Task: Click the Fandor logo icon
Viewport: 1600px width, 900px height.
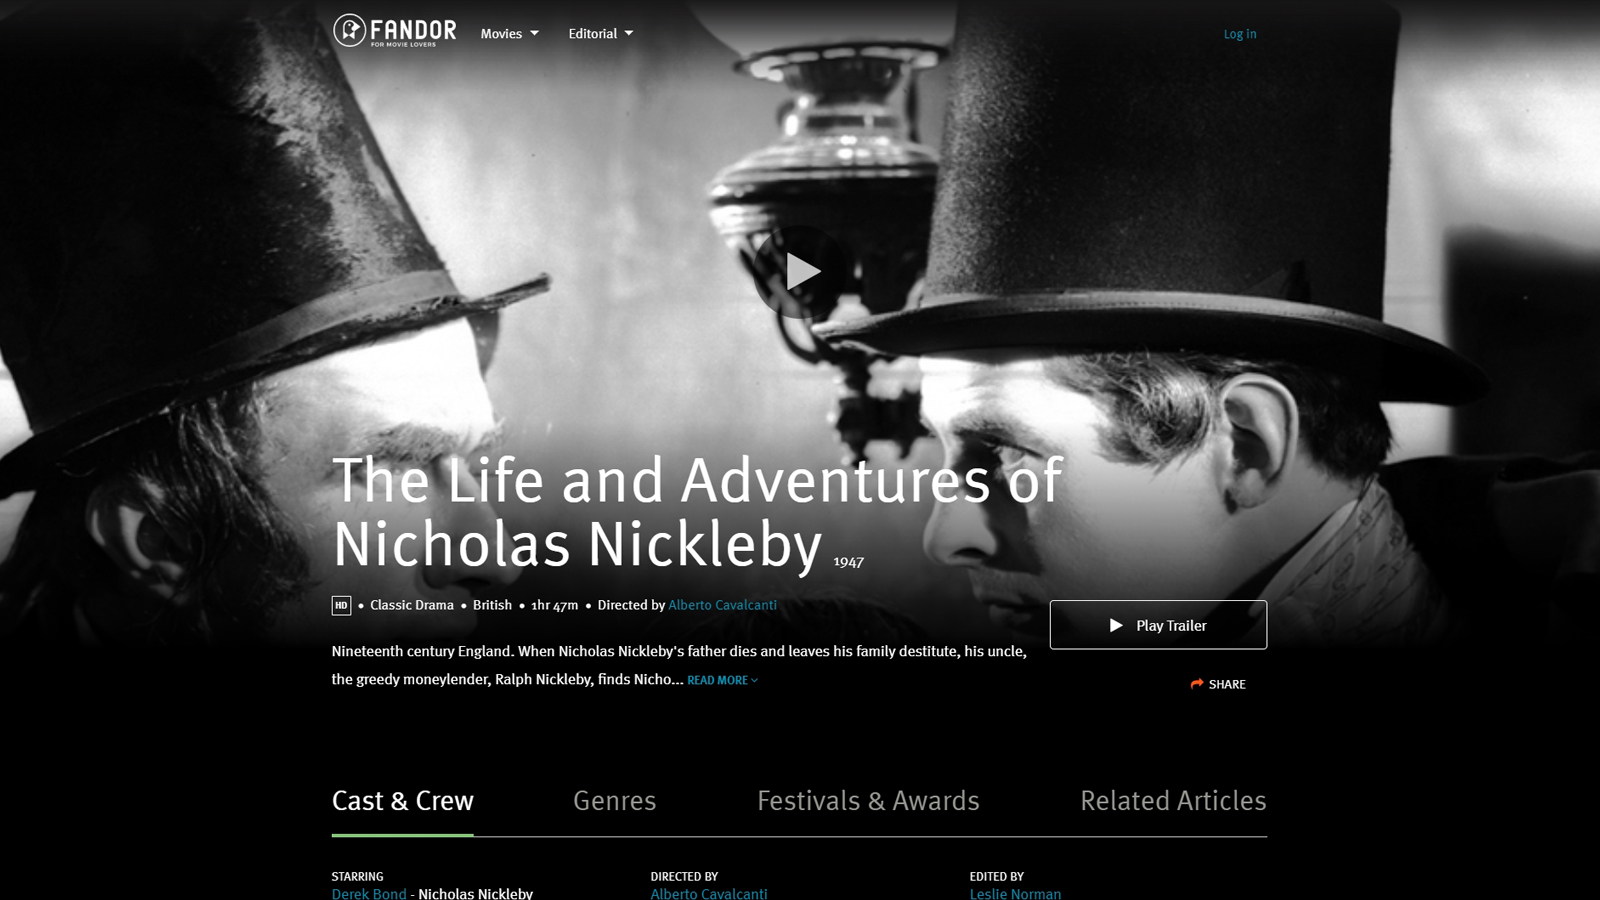Action: [x=349, y=30]
